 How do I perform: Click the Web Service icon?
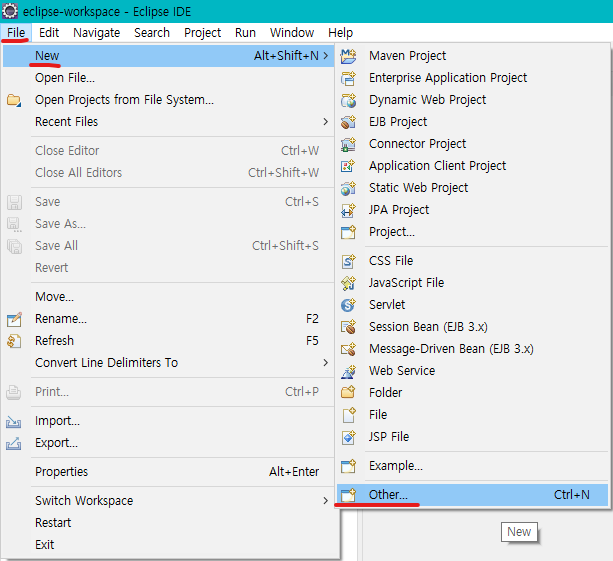tap(348, 371)
